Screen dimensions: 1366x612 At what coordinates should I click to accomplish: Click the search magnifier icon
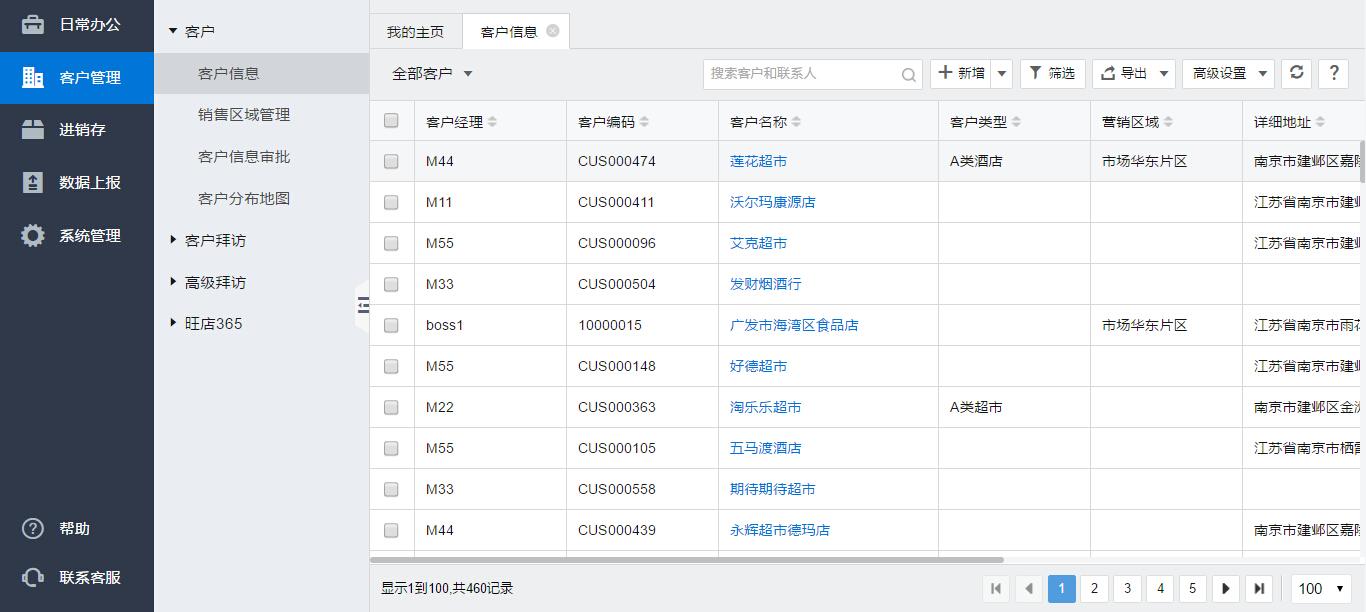[x=908, y=74]
